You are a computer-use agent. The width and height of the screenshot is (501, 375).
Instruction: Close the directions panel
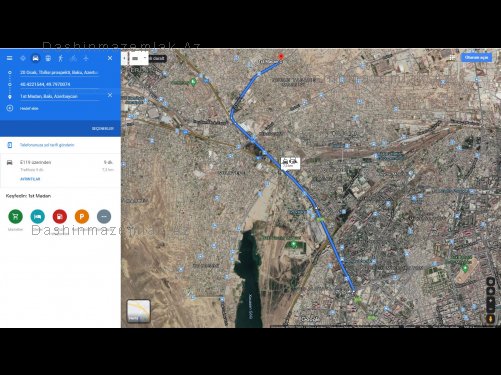(110, 58)
